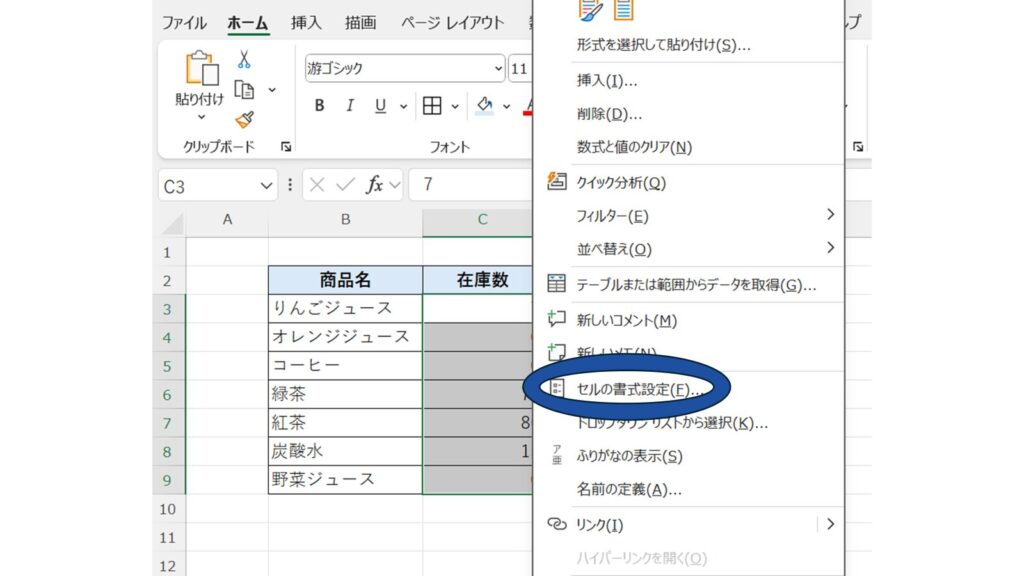The width and height of the screenshot is (1024, 576).
Task: Expand the Name Box dropdown showing C3
Action: (266, 186)
